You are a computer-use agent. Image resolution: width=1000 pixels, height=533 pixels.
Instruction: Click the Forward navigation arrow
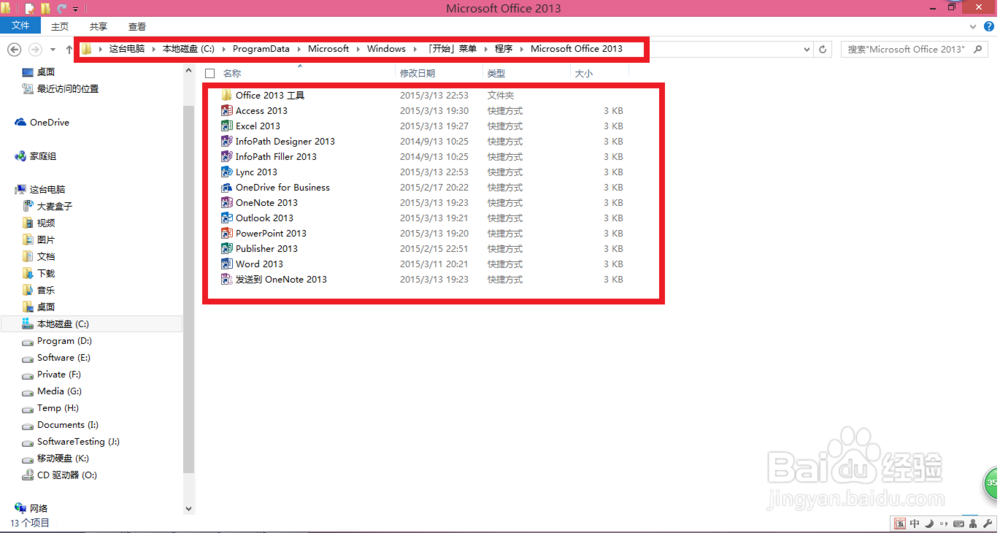[35, 49]
